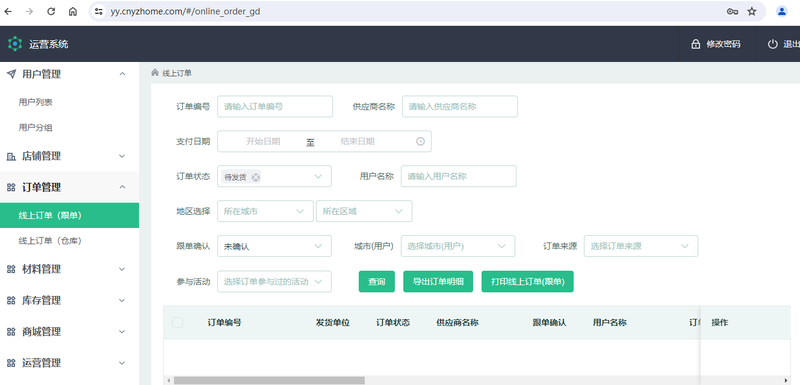The image size is (800, 385).
Task: Click the 库存管理 grid icon
Action: point(11,301)
